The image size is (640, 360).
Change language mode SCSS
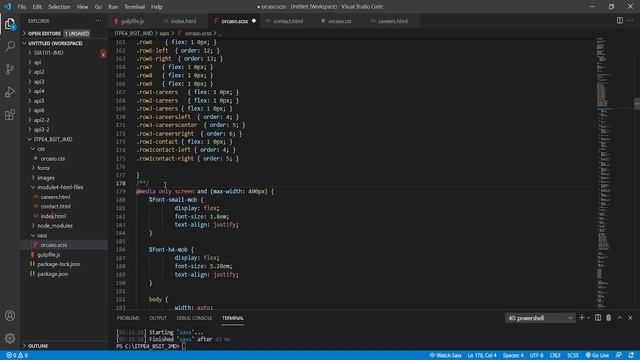coord(573,356)
